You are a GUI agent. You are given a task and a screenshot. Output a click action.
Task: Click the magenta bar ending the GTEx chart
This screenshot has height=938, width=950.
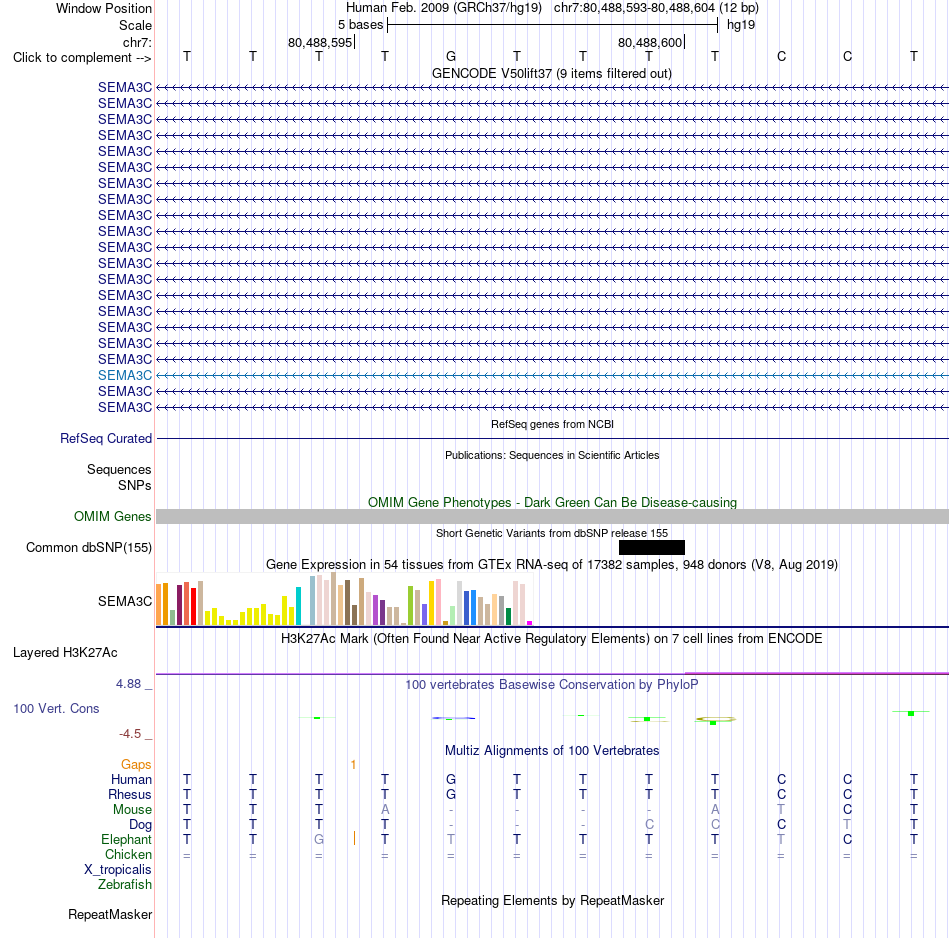tap(530, 623)
